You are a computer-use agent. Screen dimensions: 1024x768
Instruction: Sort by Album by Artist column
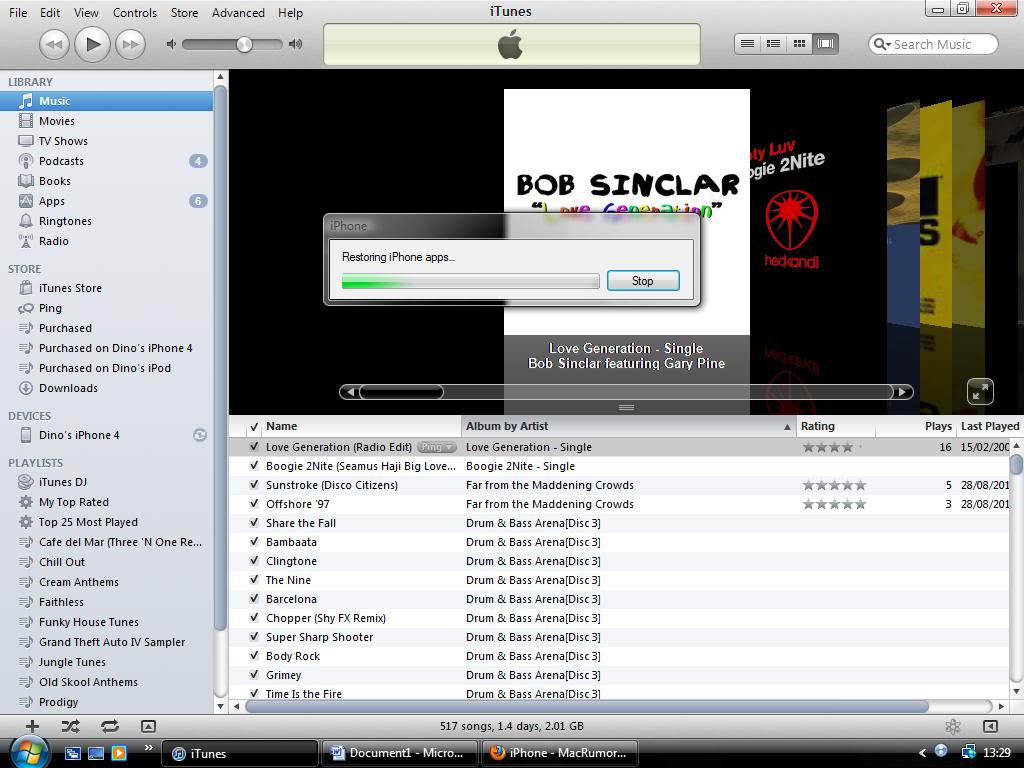coord(628,426)
